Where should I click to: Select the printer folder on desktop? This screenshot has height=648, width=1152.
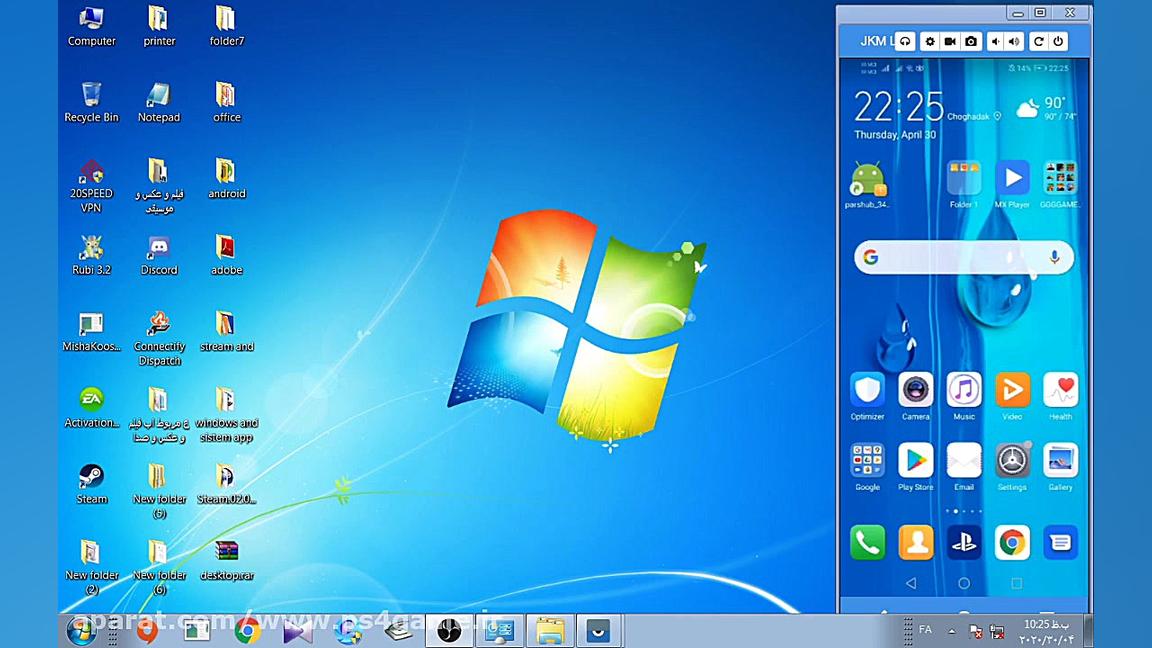pos(159,26)
